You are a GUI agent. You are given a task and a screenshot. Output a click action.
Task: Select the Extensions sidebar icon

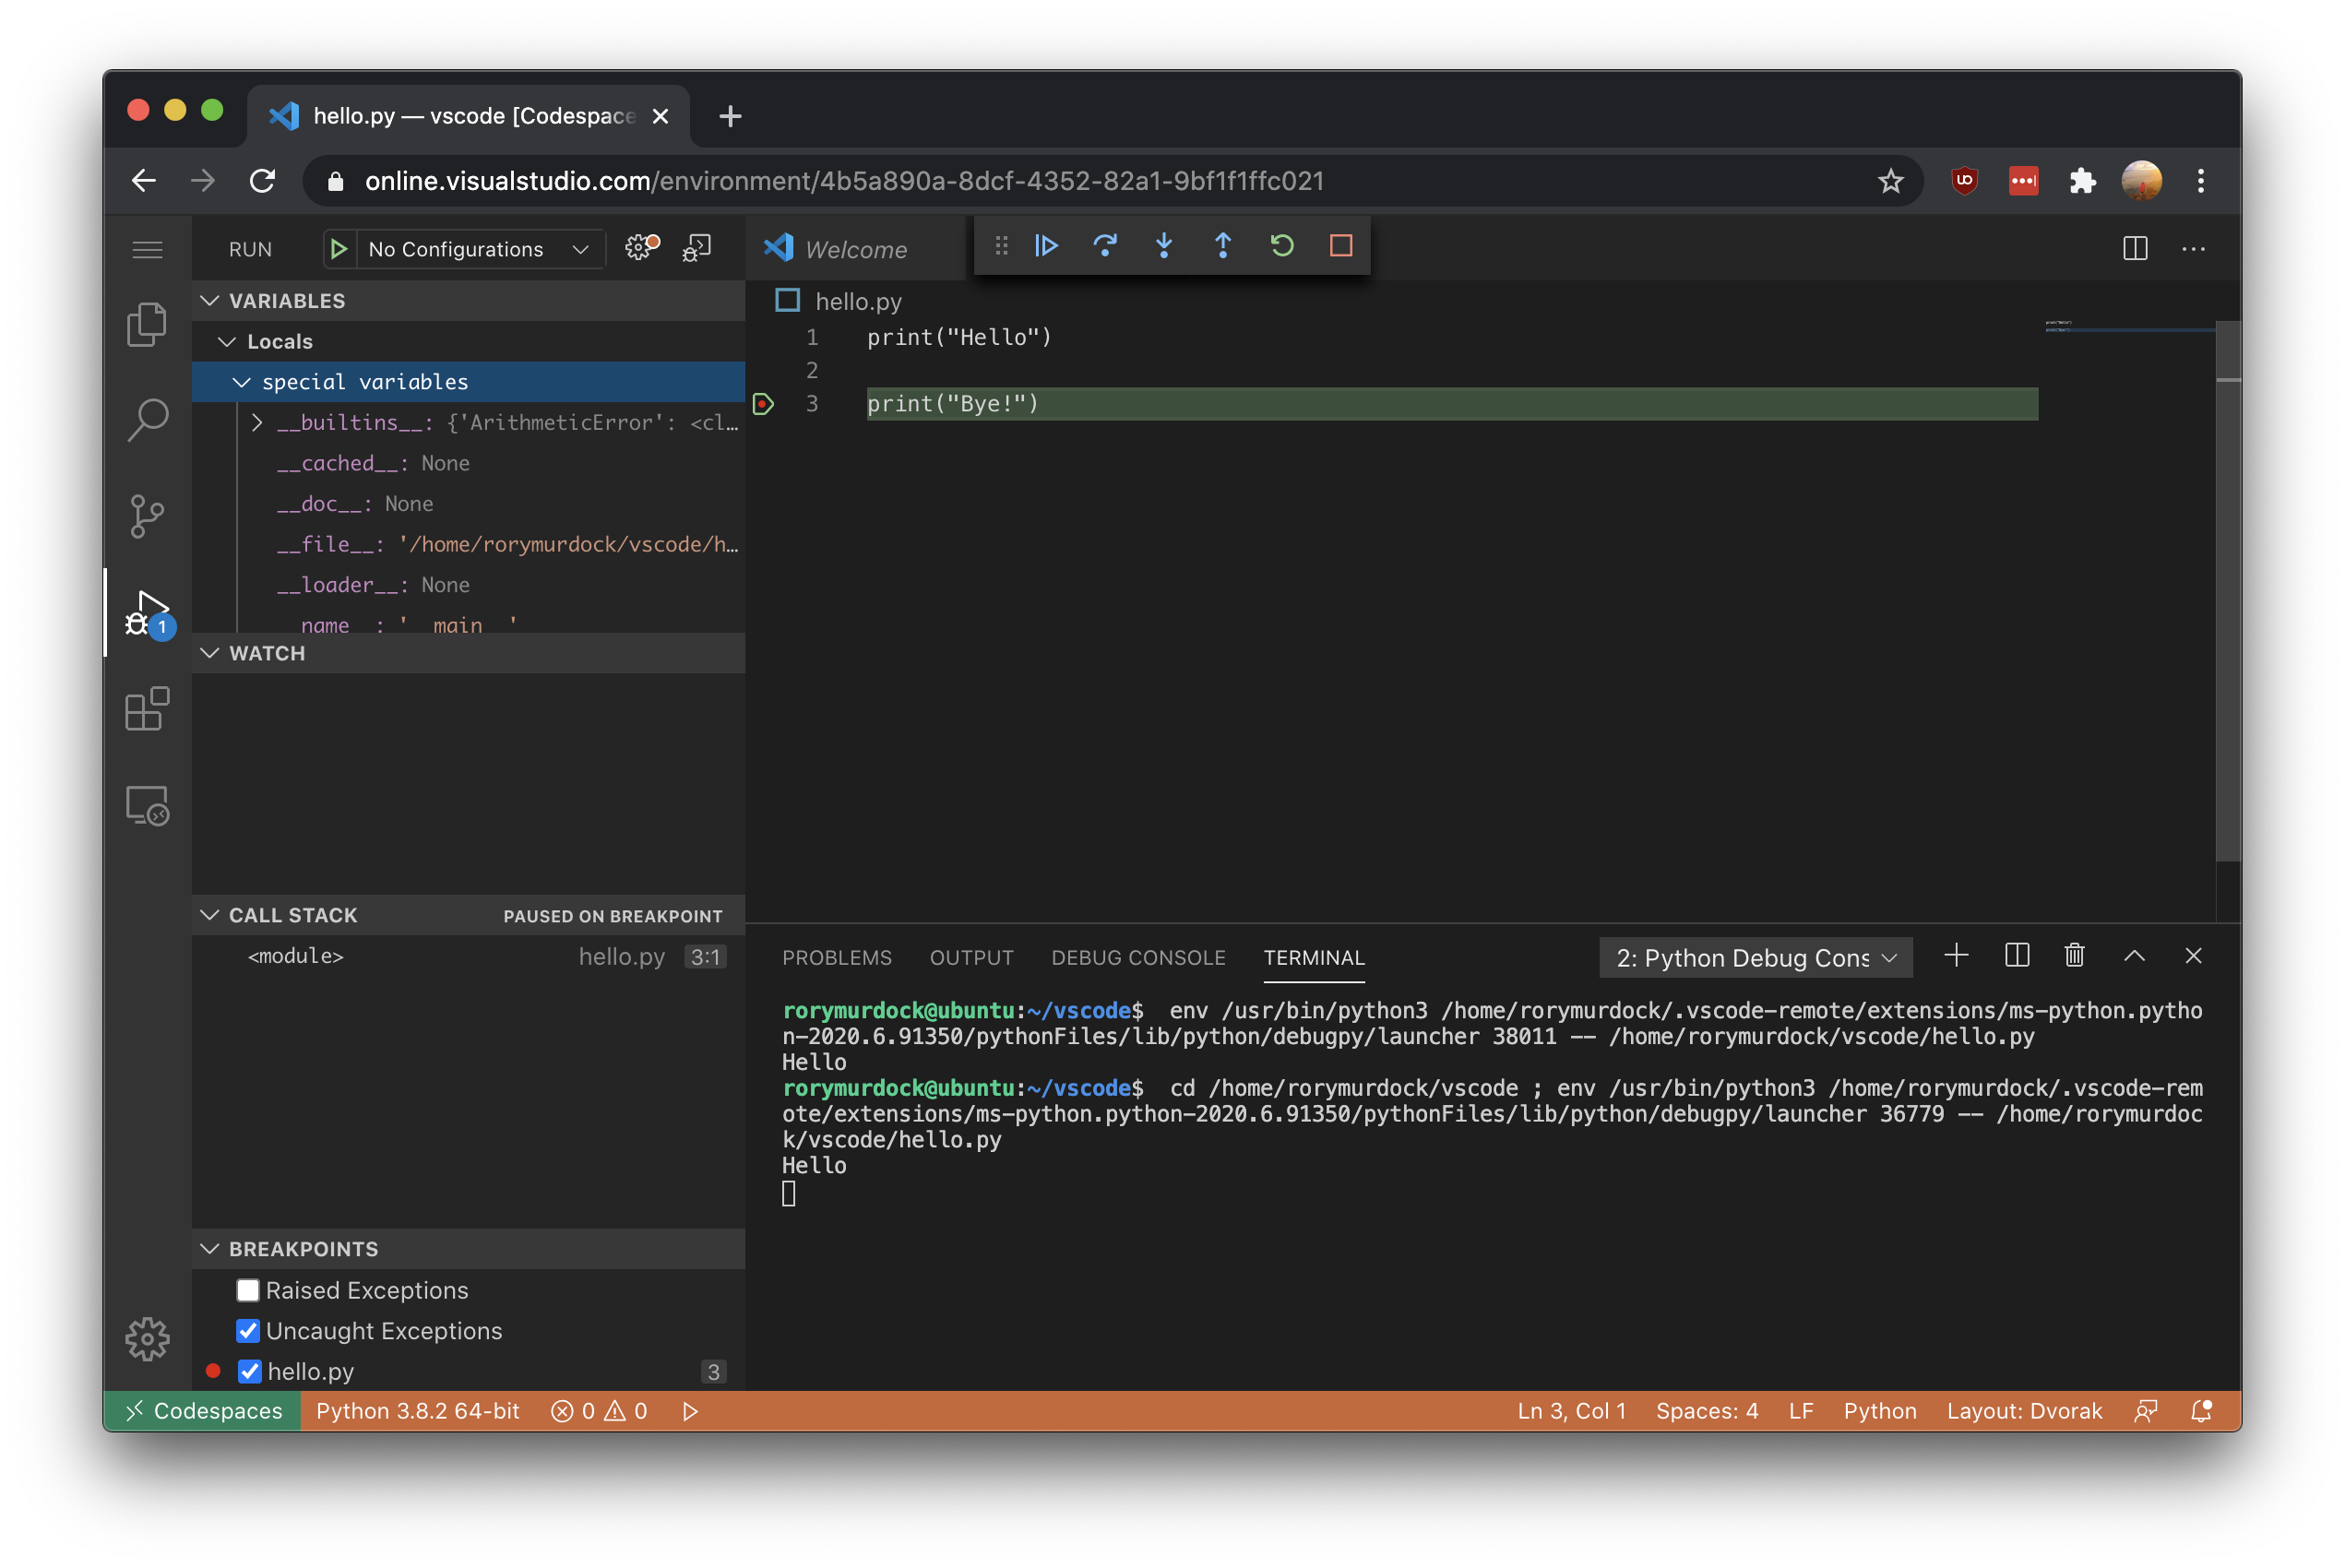coord(147,714)
